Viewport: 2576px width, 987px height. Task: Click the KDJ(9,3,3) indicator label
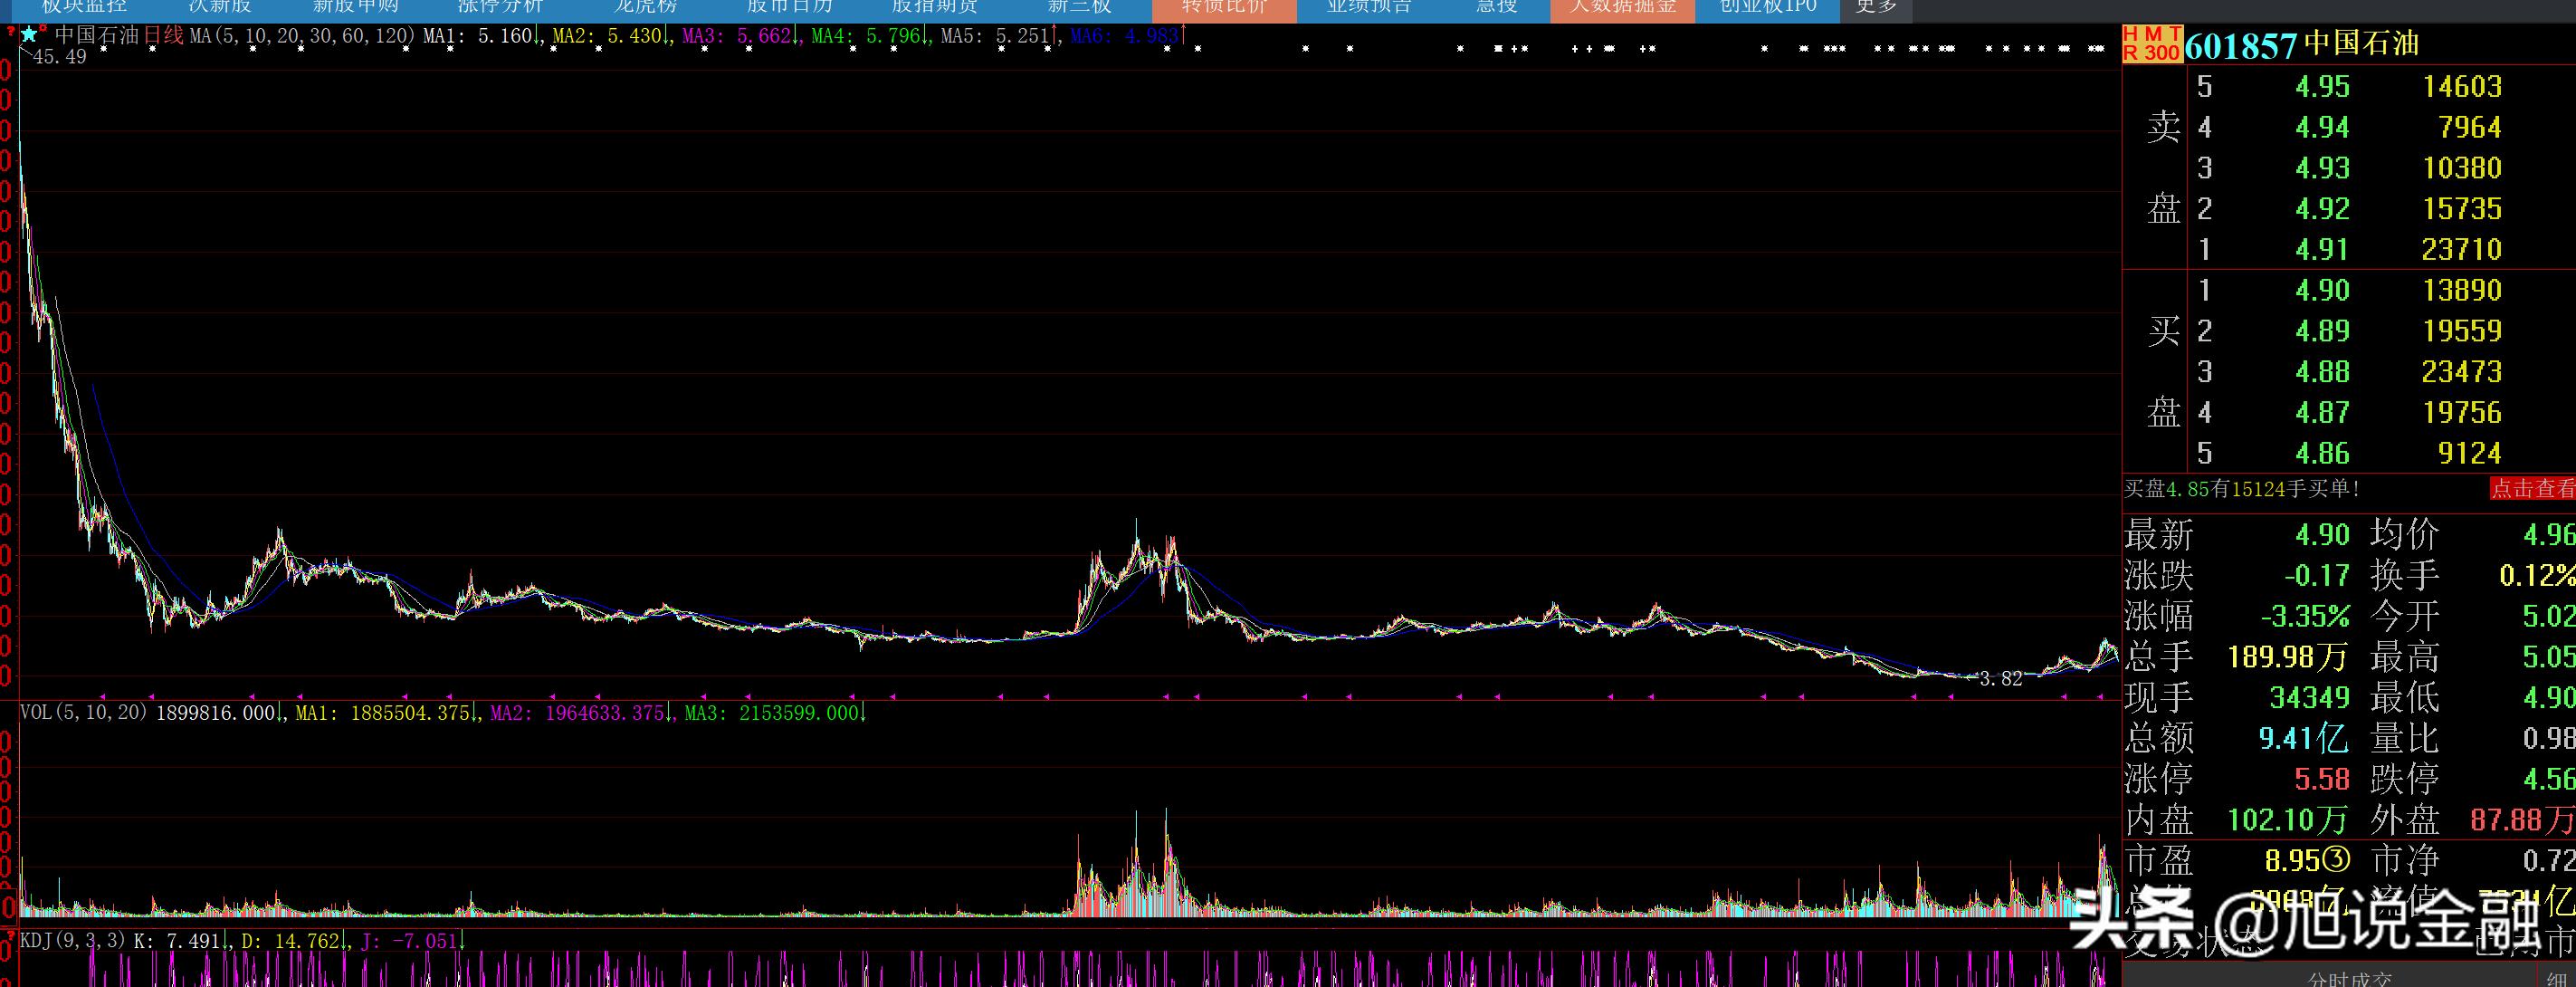[x=72, y=941]
